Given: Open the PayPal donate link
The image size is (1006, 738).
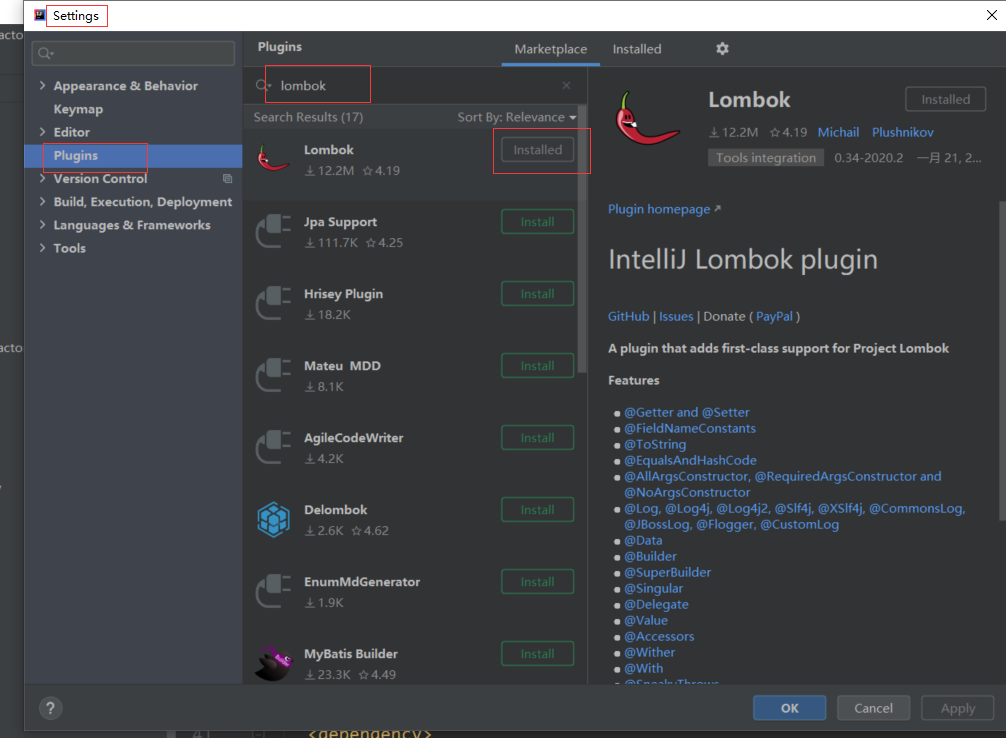Looking at the screenshot, I should coord(774,316).
